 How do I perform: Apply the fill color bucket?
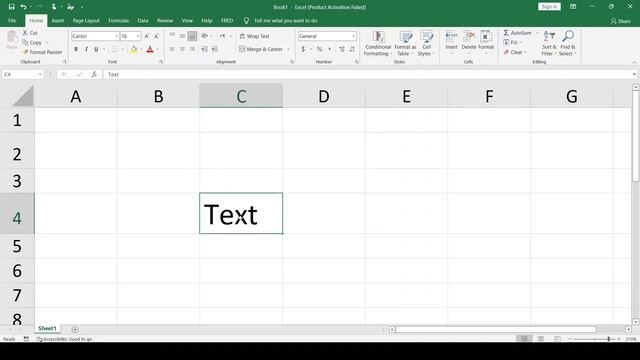[133, 49]
